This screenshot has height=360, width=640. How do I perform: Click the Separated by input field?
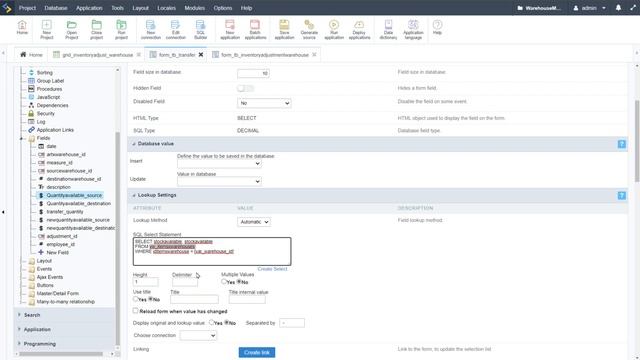click(292, 323)
